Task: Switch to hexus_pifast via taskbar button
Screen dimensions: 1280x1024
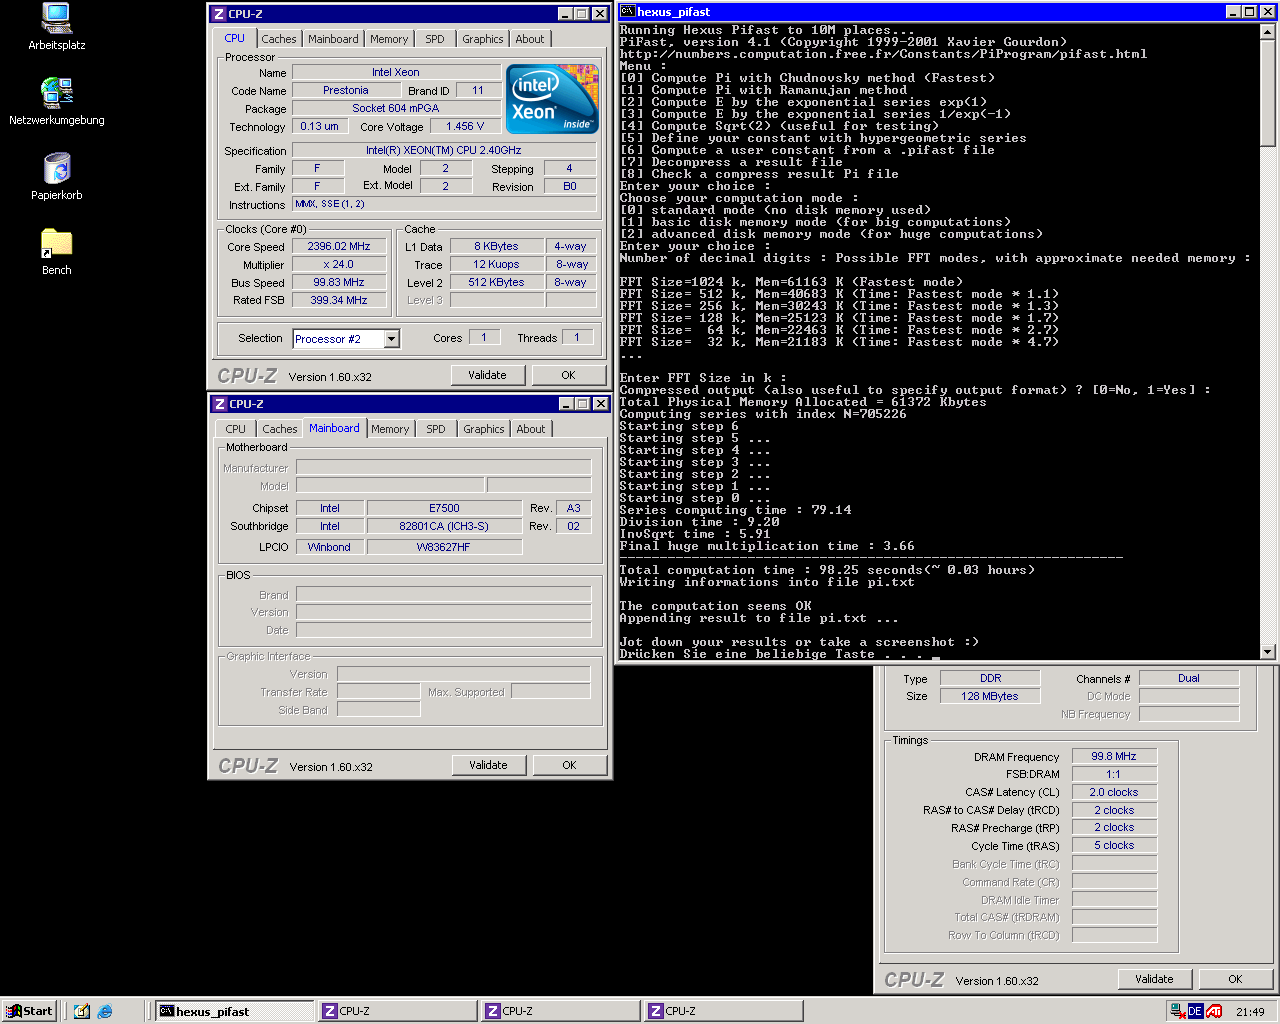Action: coord(236,1011)
